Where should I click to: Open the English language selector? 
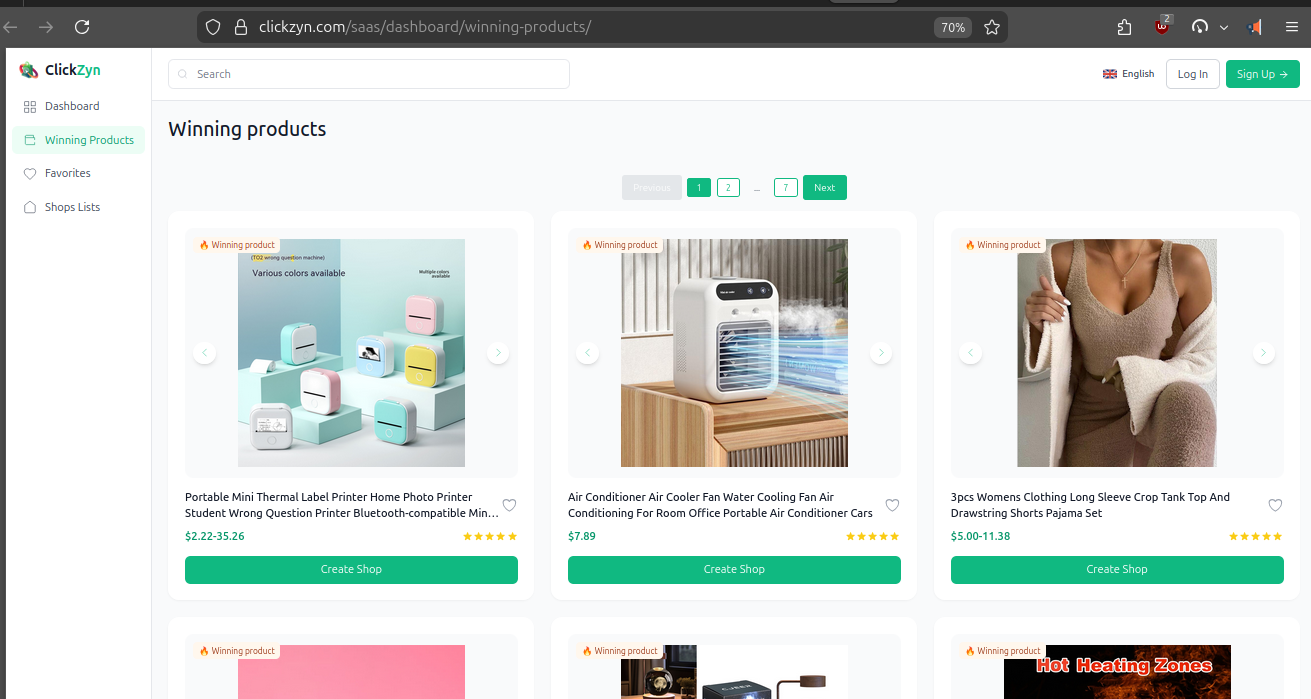[x=1128, y=74]
